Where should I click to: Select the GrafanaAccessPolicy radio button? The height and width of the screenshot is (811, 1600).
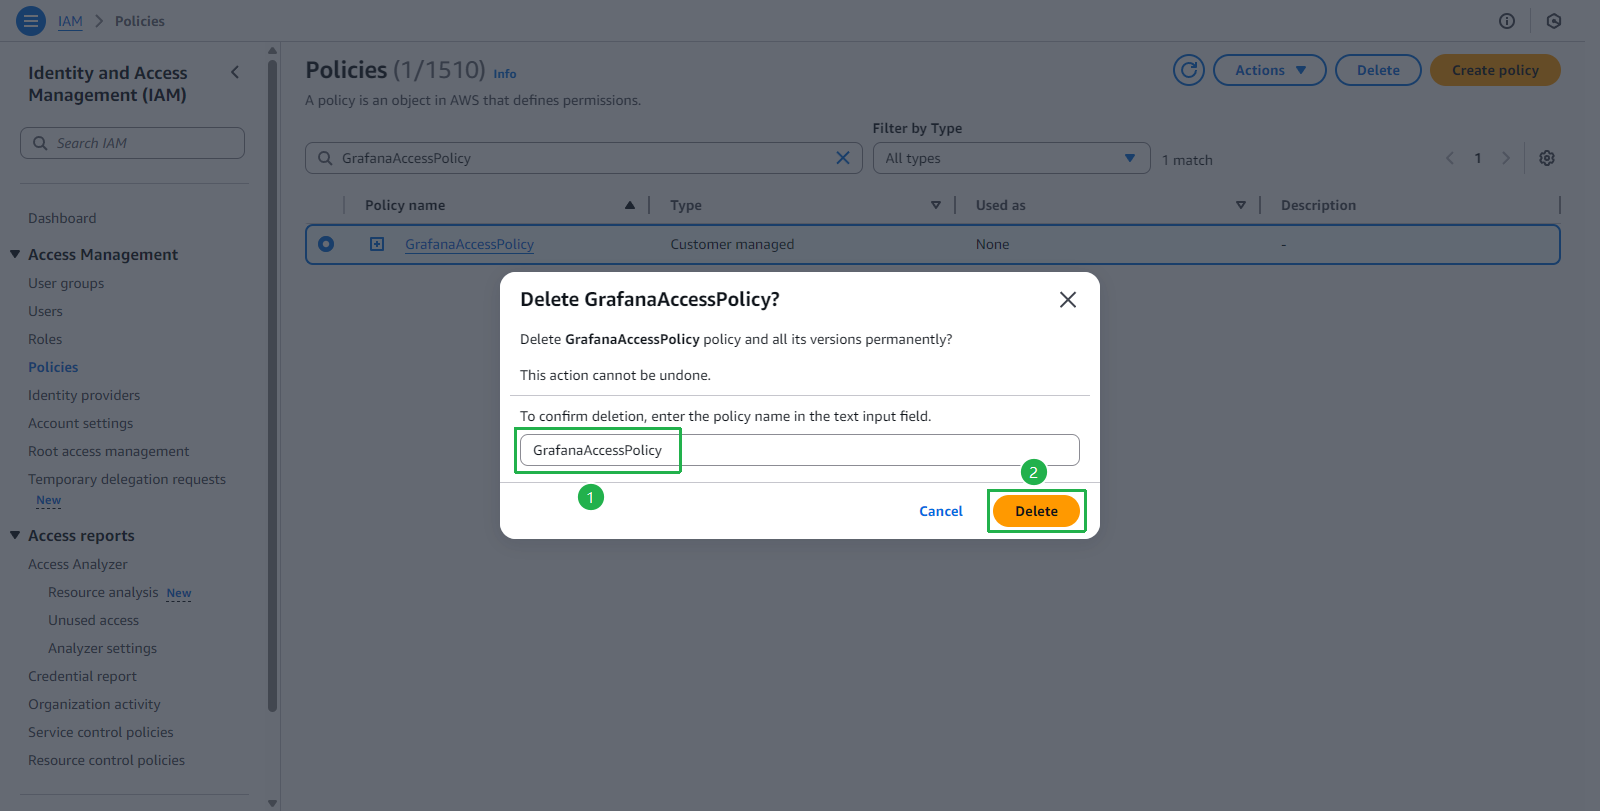pos(326,244)
